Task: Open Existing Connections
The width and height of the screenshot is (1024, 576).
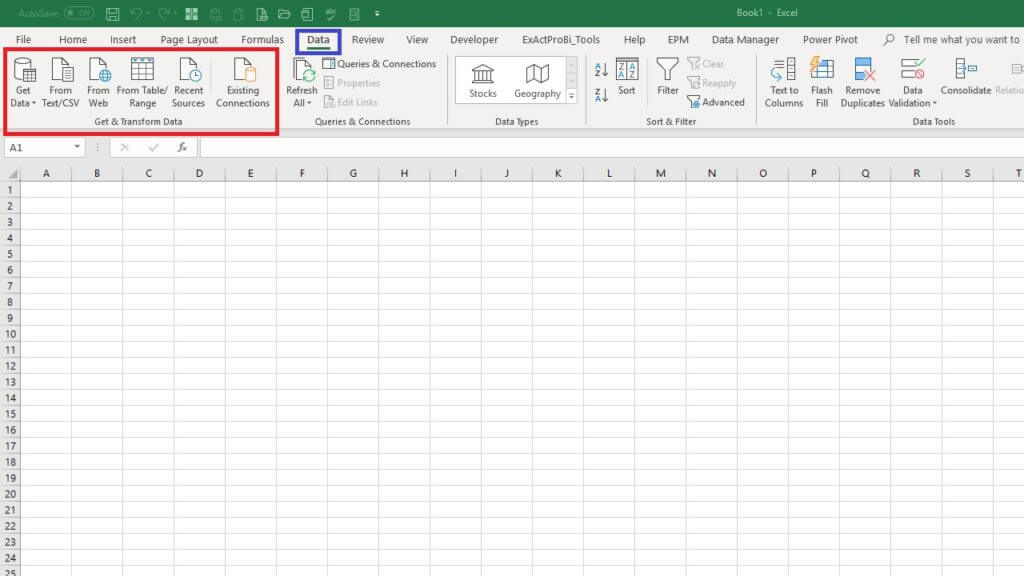Action: click(243, 71)
